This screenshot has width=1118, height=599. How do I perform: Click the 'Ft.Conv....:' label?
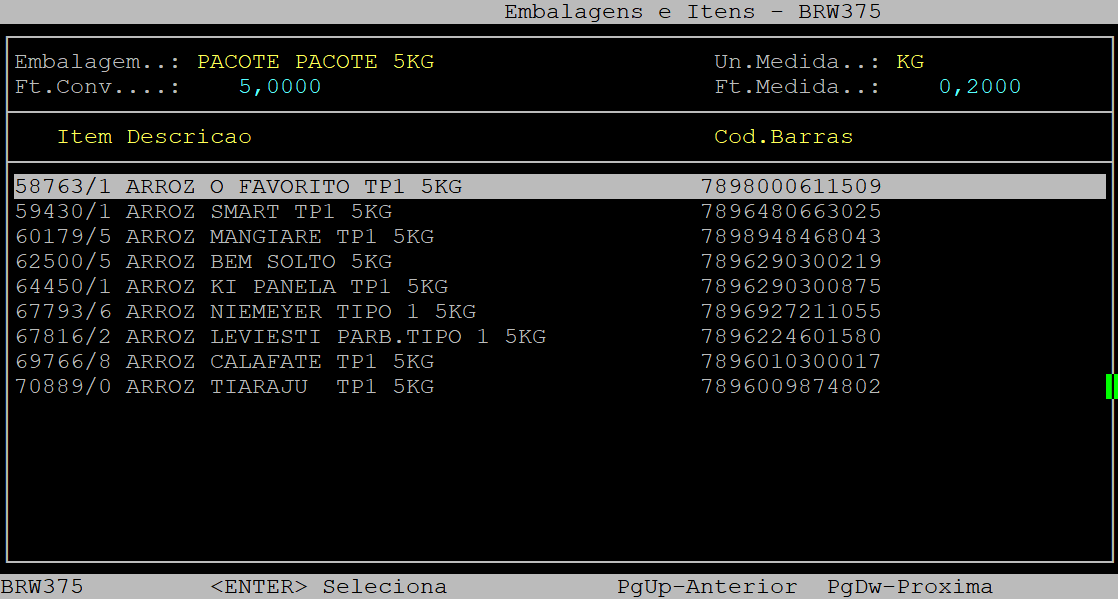point(97,87)
